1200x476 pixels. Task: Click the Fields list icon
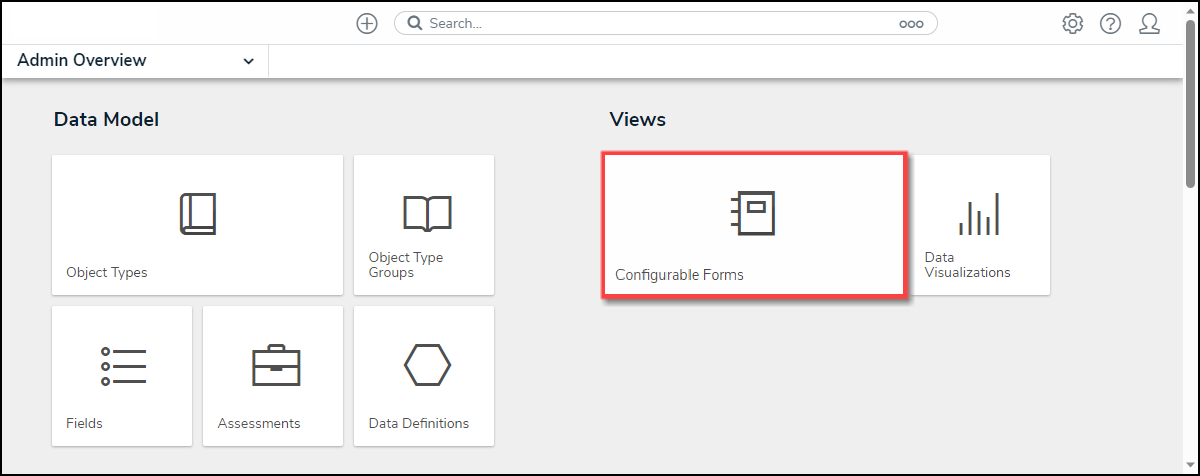[123, 367]
